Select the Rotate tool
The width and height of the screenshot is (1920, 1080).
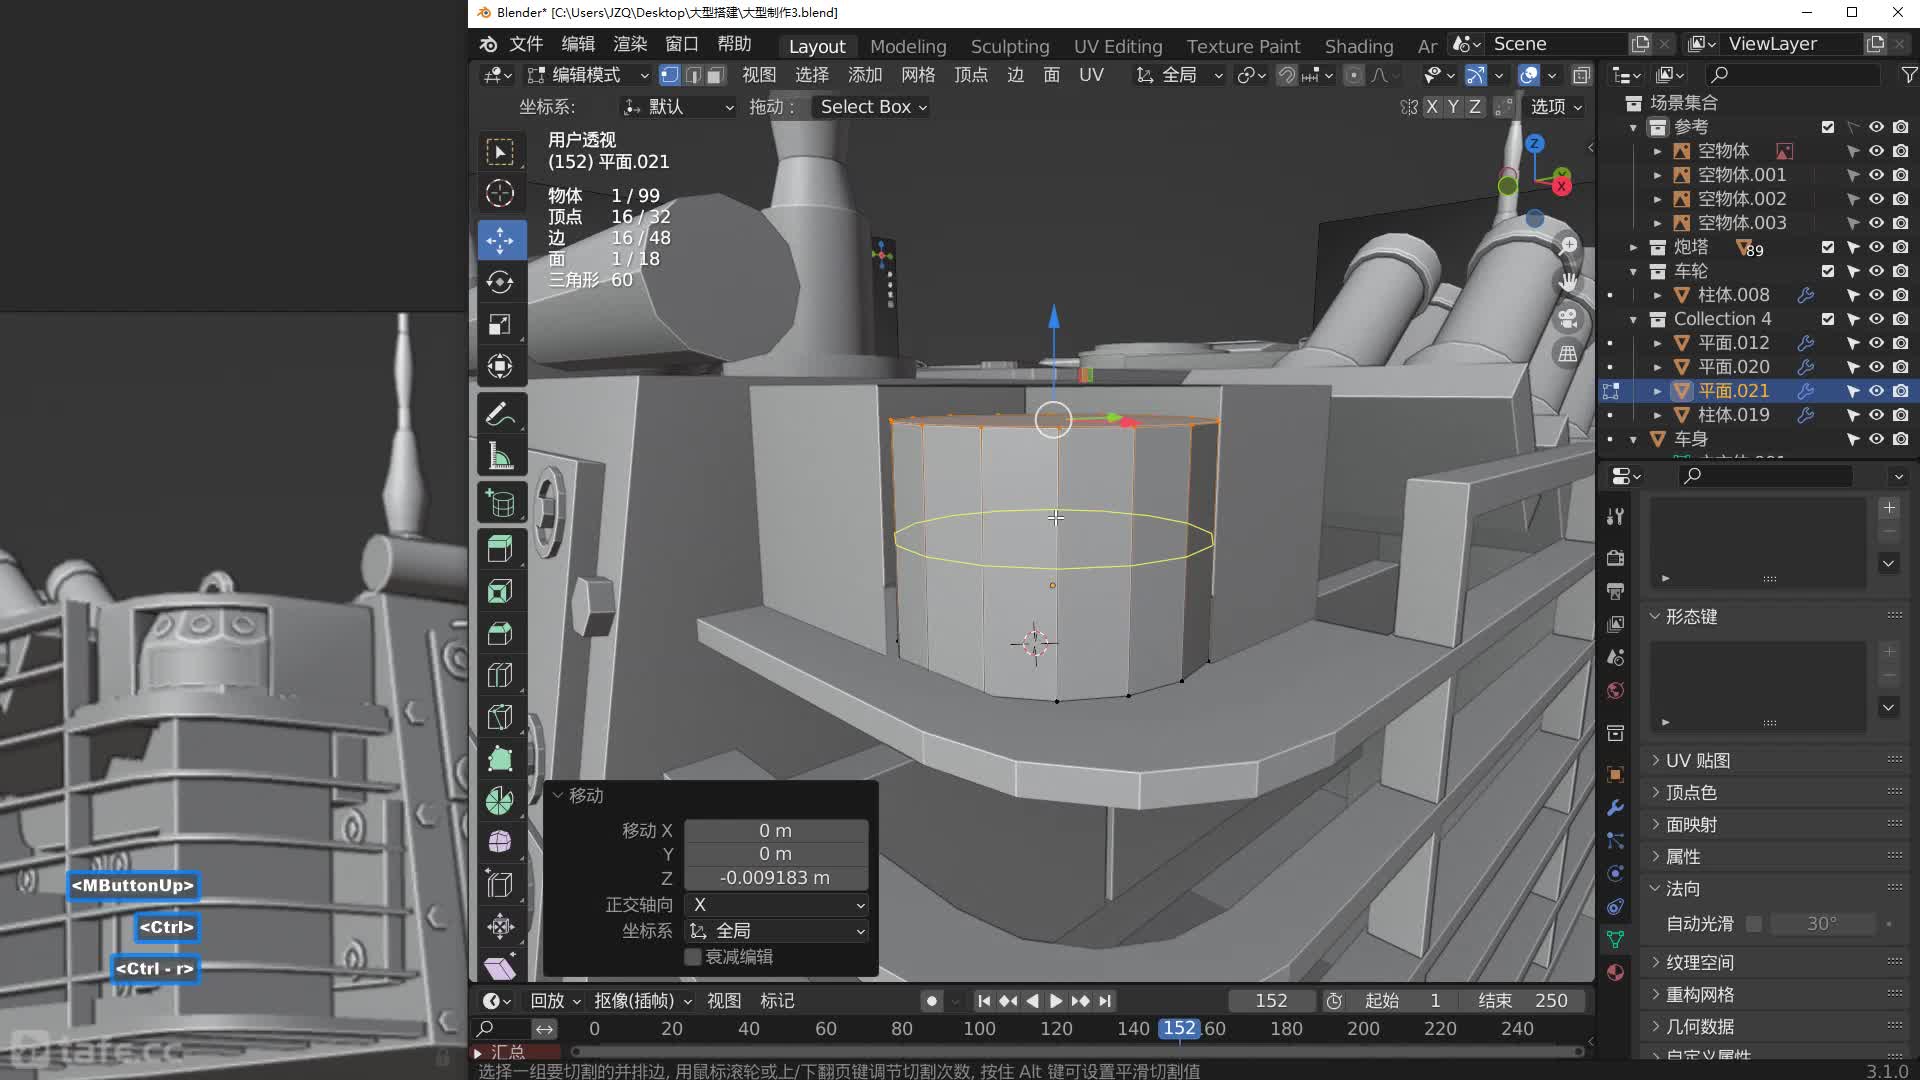tap(500, 282)
